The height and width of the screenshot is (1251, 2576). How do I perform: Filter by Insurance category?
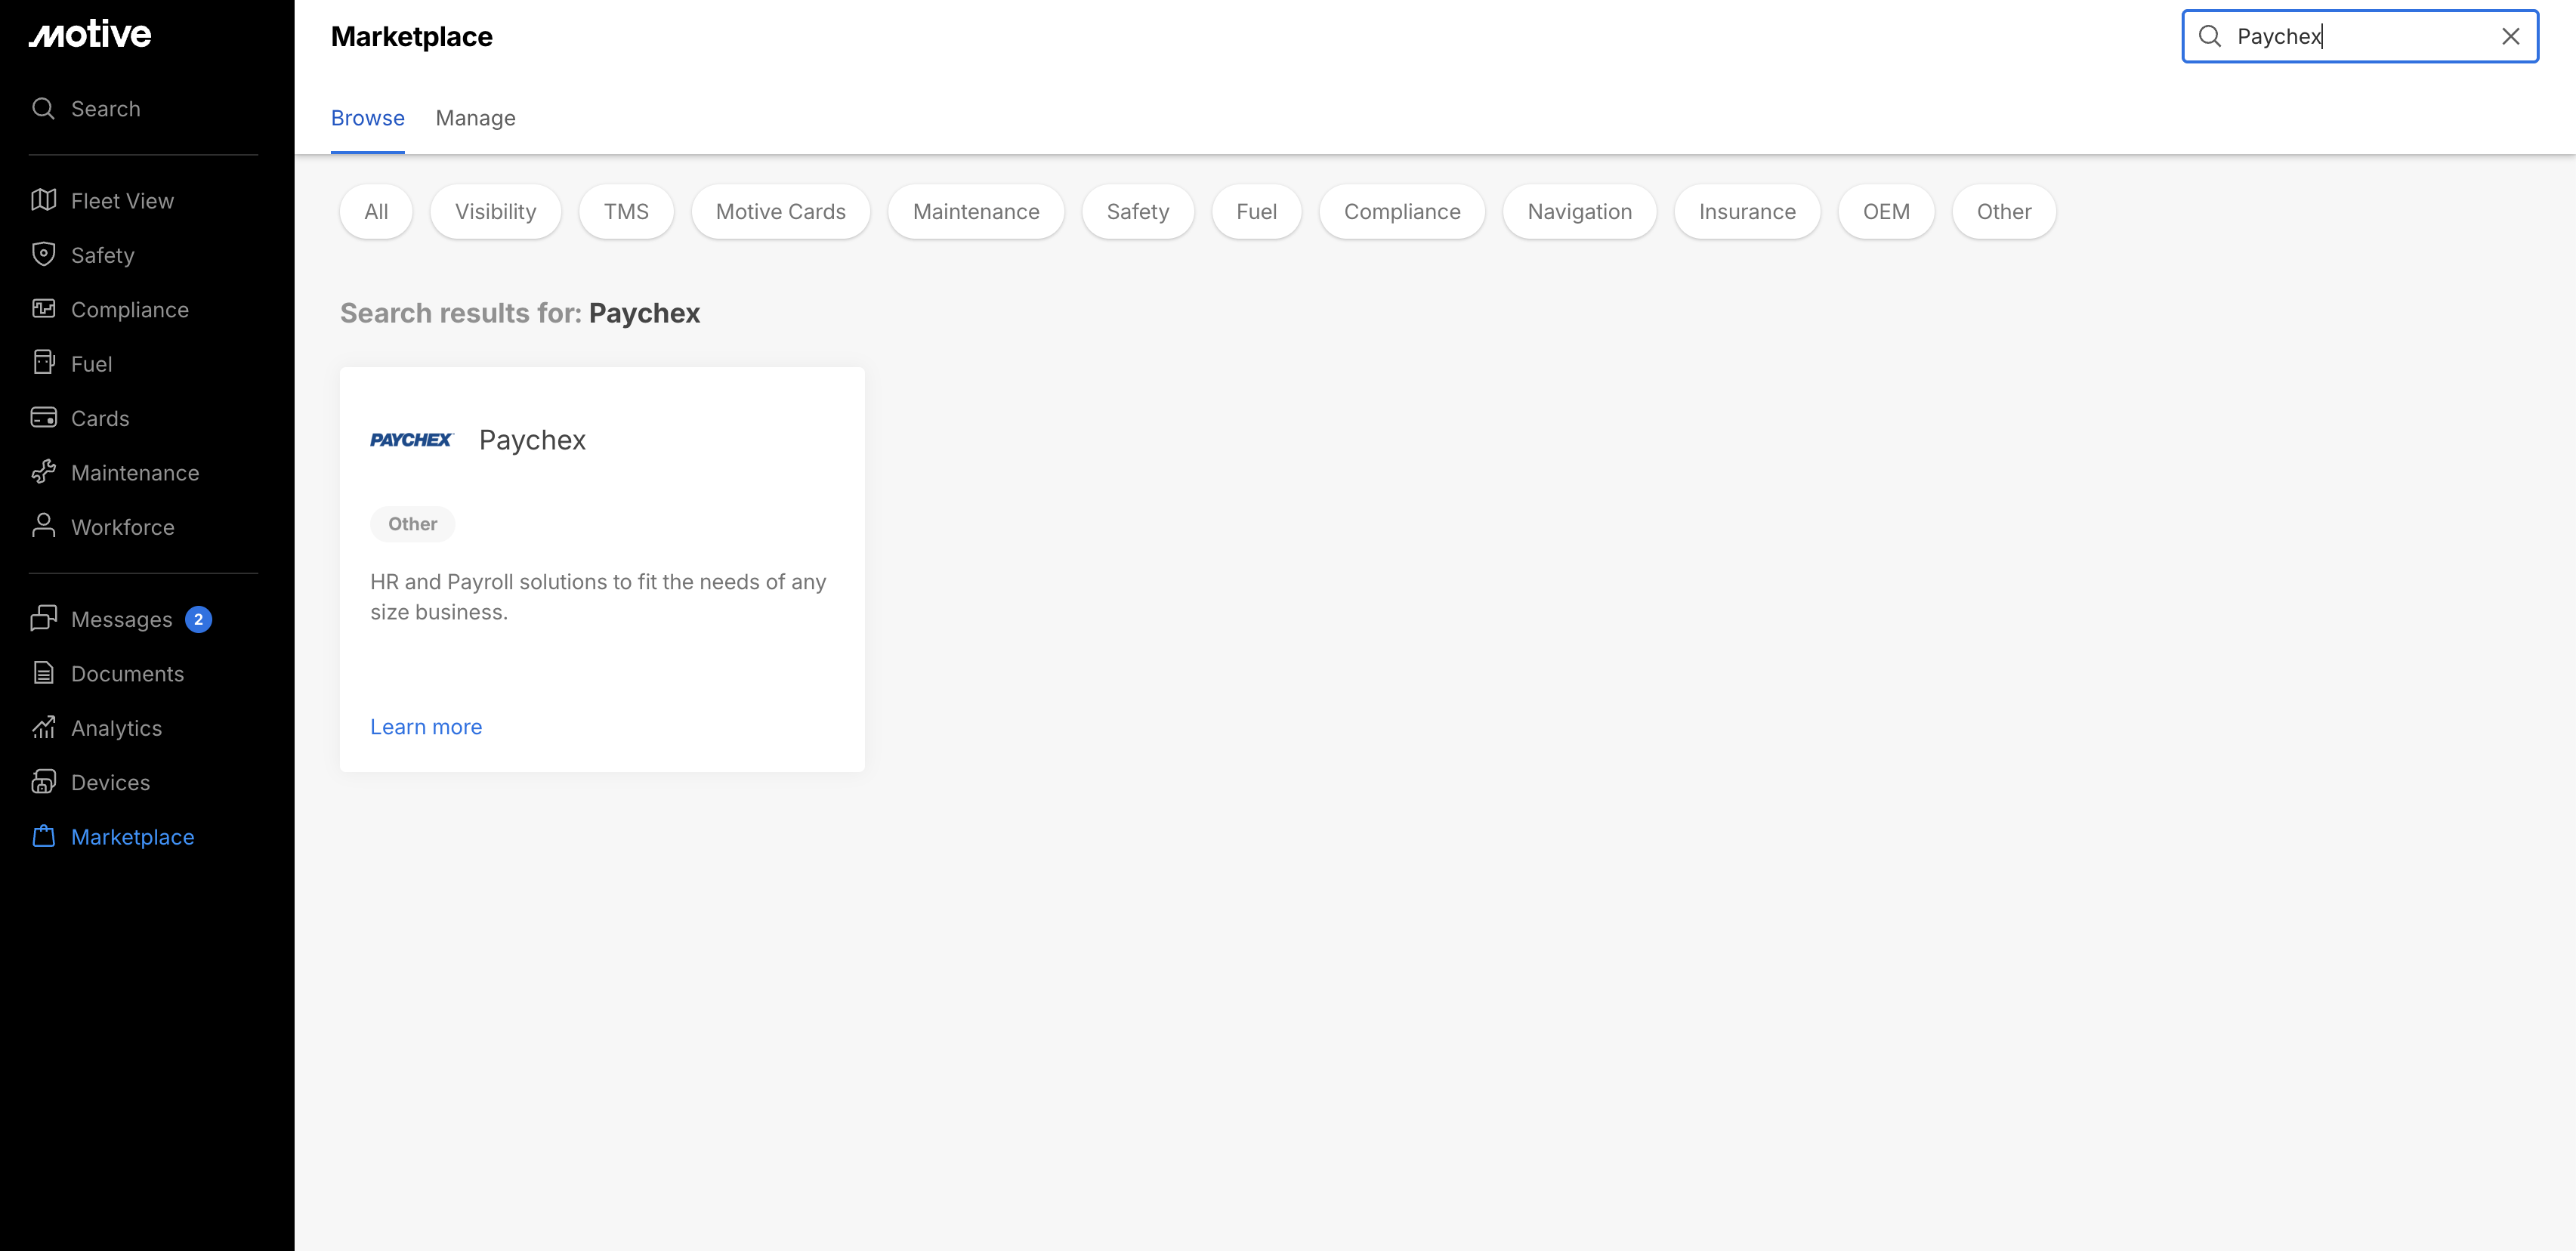[x=1747, y=211]
